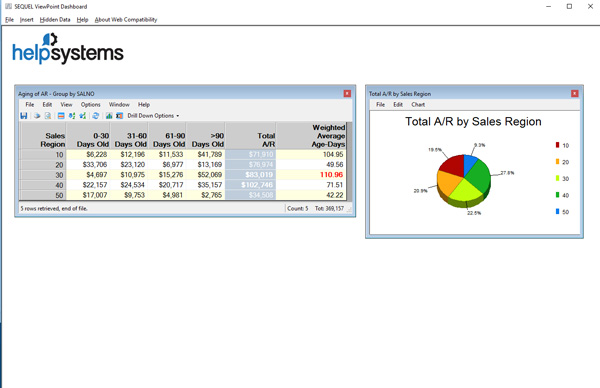The width and height of the screenshot is (600, 388).
Task: Click the Save icon in table toolbar
Action: pyautogui.click(x=24, y=116)
